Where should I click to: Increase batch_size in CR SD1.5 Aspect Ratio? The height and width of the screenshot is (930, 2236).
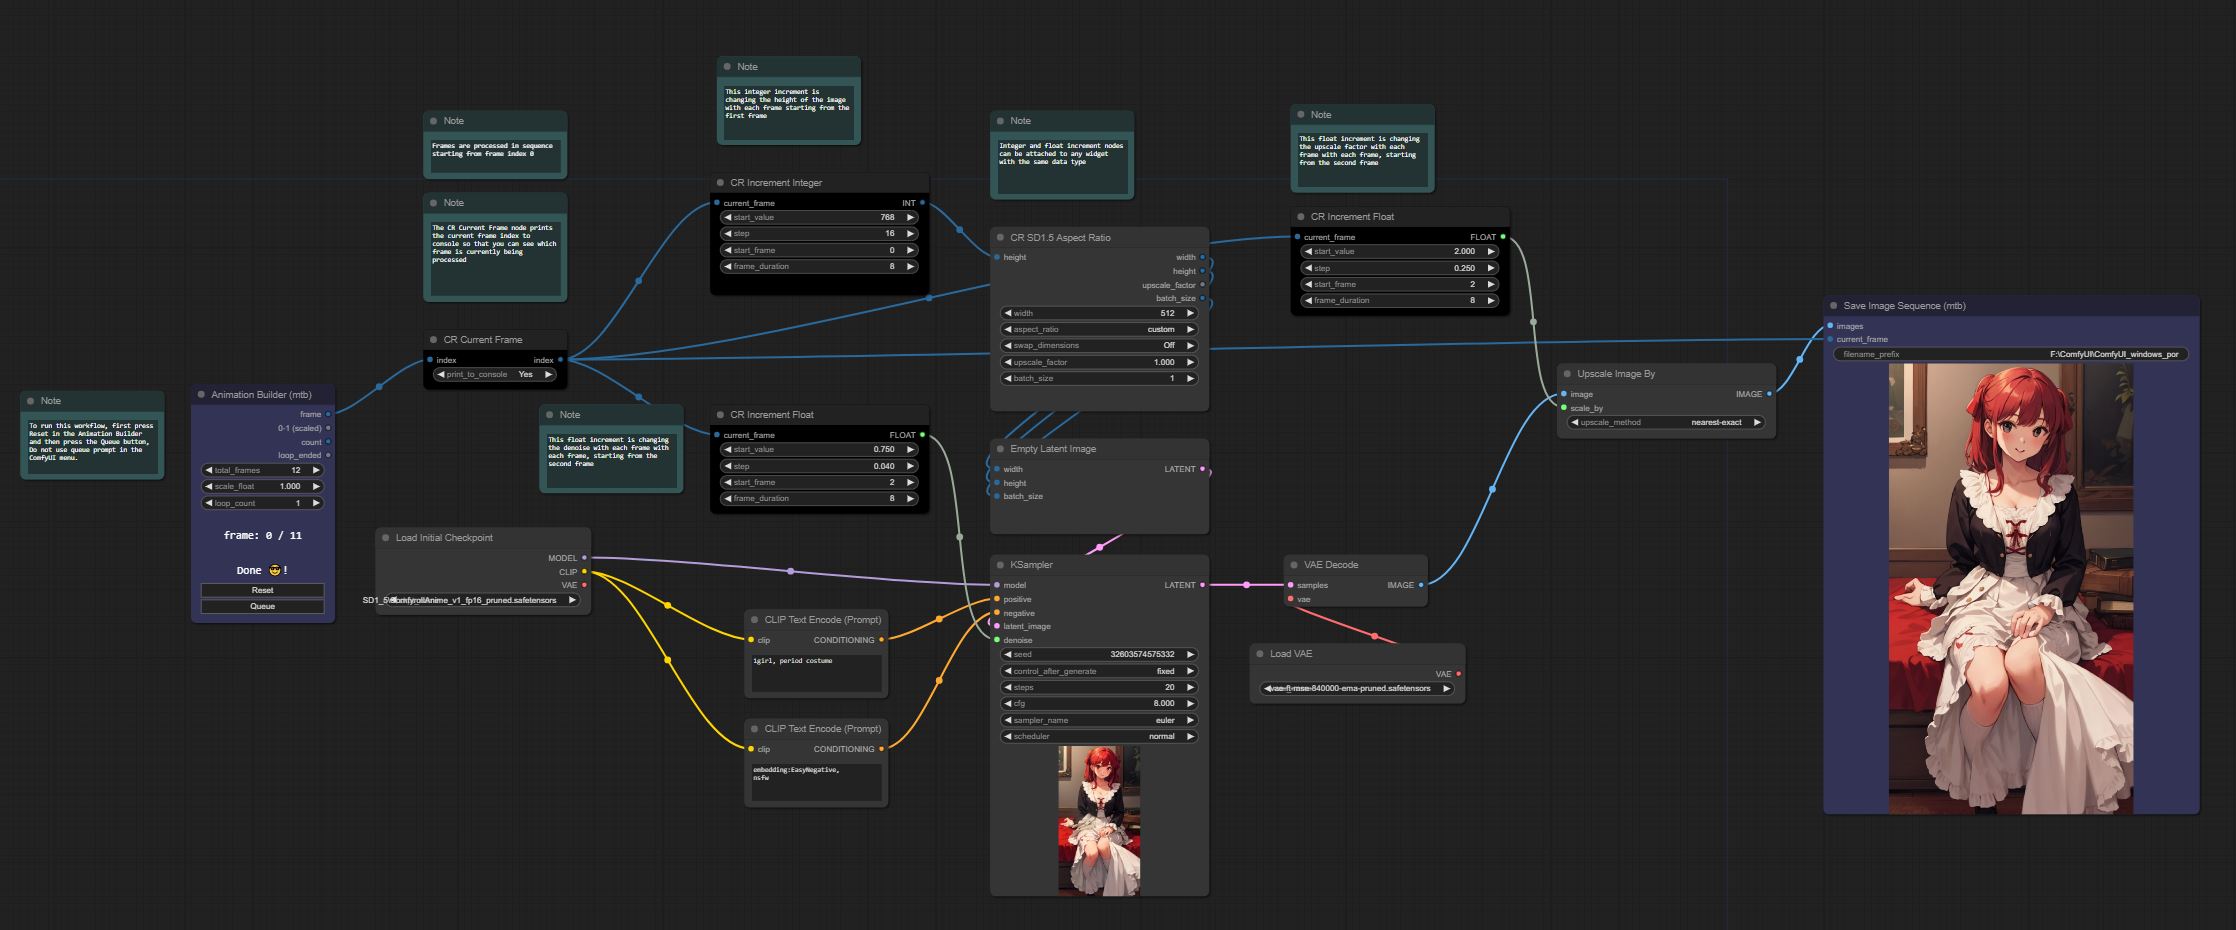click(1190, 378)
